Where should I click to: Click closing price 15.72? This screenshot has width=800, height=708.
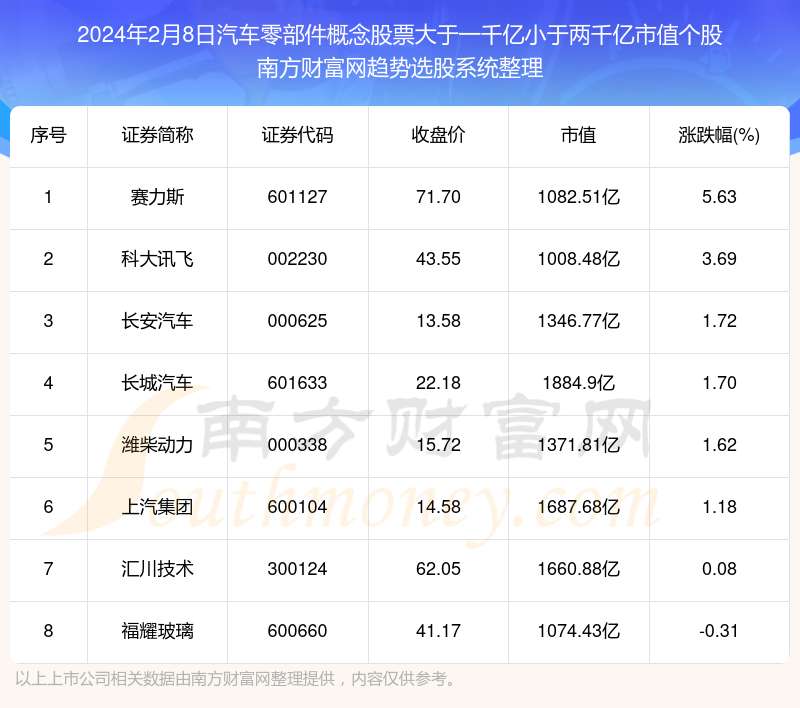pos(438,445)
